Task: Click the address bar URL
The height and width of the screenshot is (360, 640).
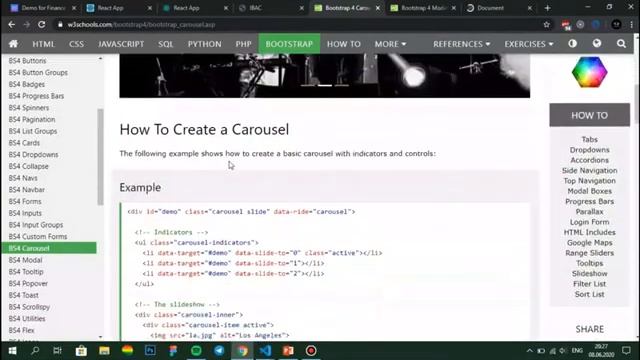Action: [x=141, y=24]
